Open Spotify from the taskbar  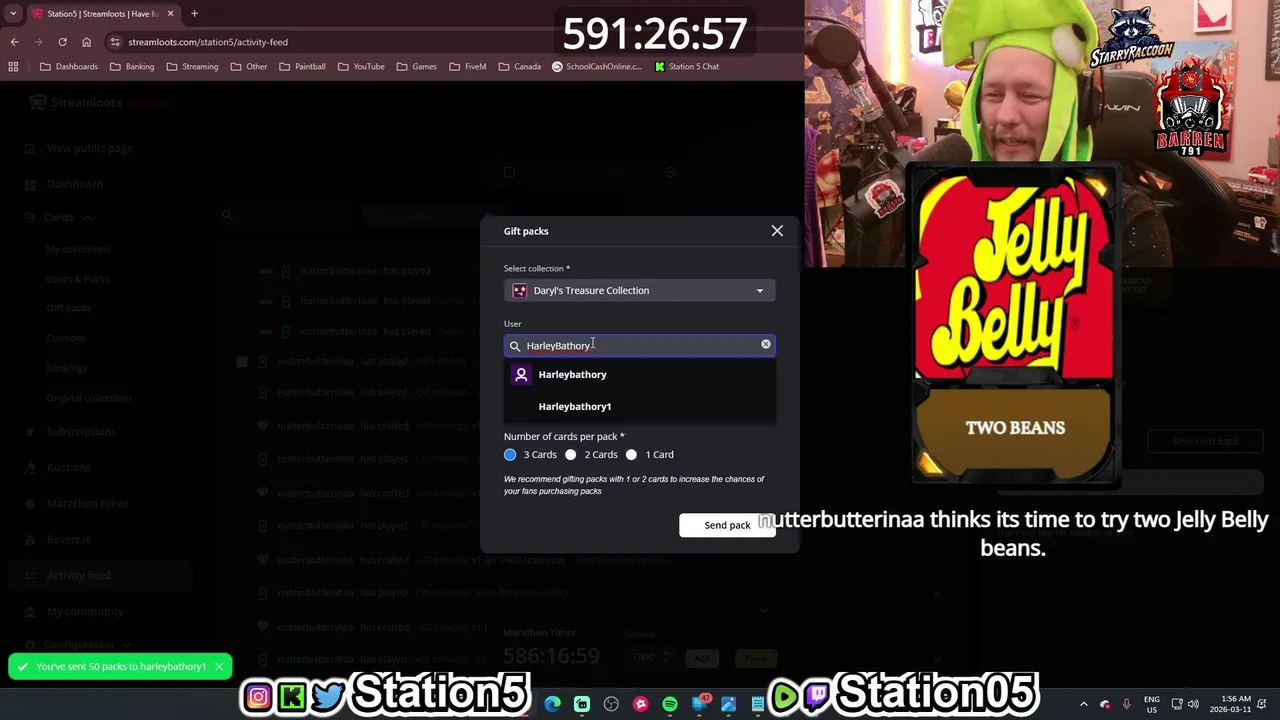670,704
